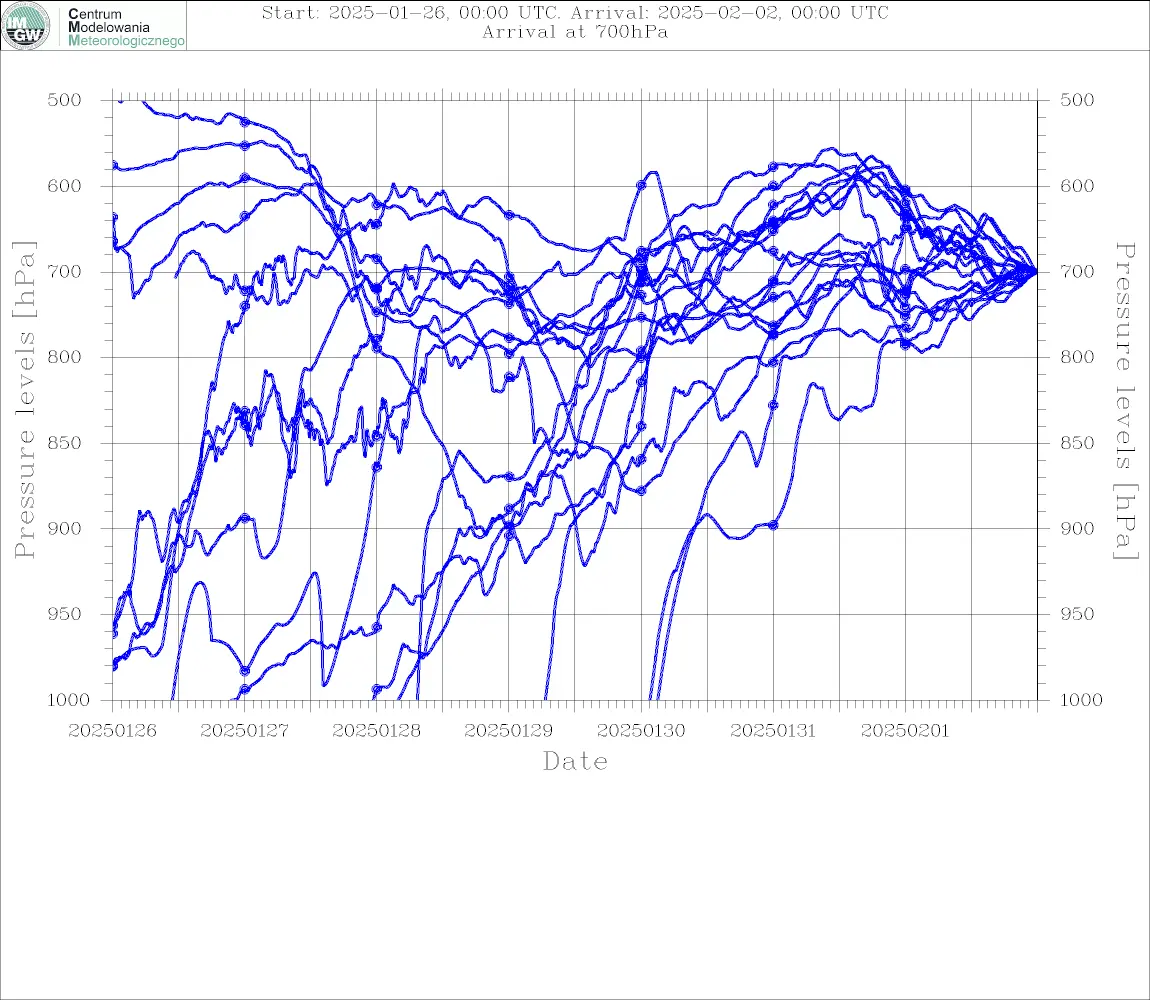
Task: Click the left axis value 850
Action: (65, 442)
